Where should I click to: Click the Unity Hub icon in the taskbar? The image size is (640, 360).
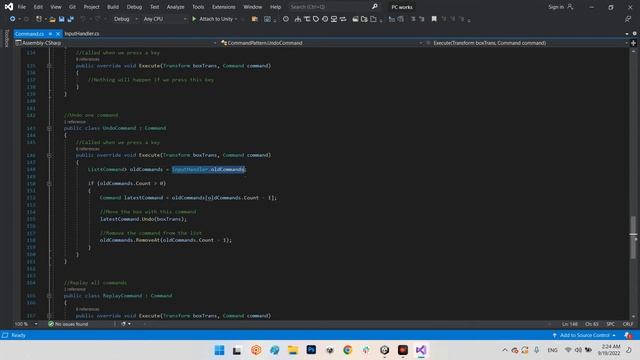pos(384,350)
